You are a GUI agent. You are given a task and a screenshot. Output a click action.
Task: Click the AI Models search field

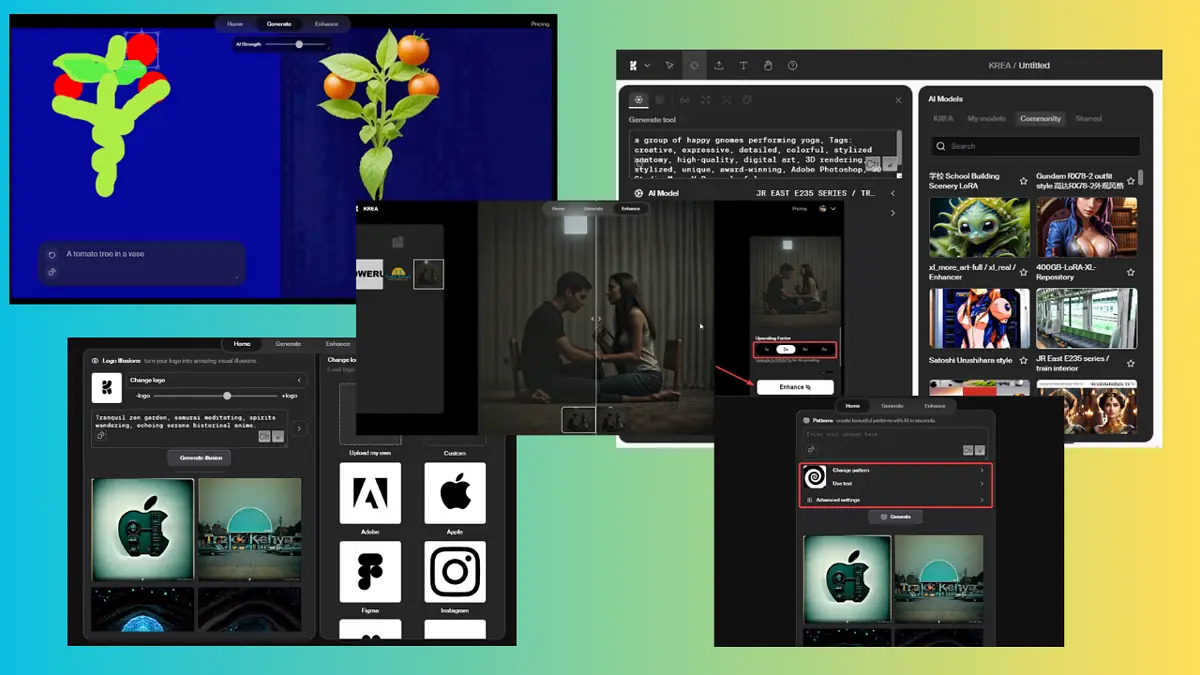[x=1035, y=146]
